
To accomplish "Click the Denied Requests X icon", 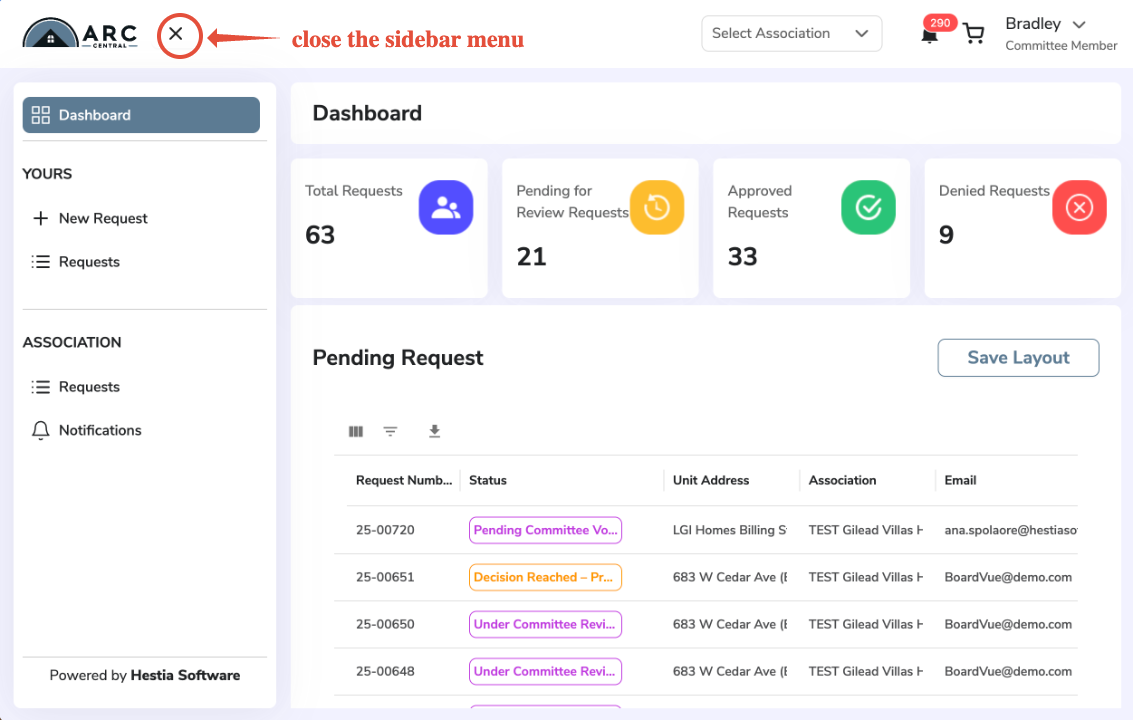I will tap(1080, 207).
